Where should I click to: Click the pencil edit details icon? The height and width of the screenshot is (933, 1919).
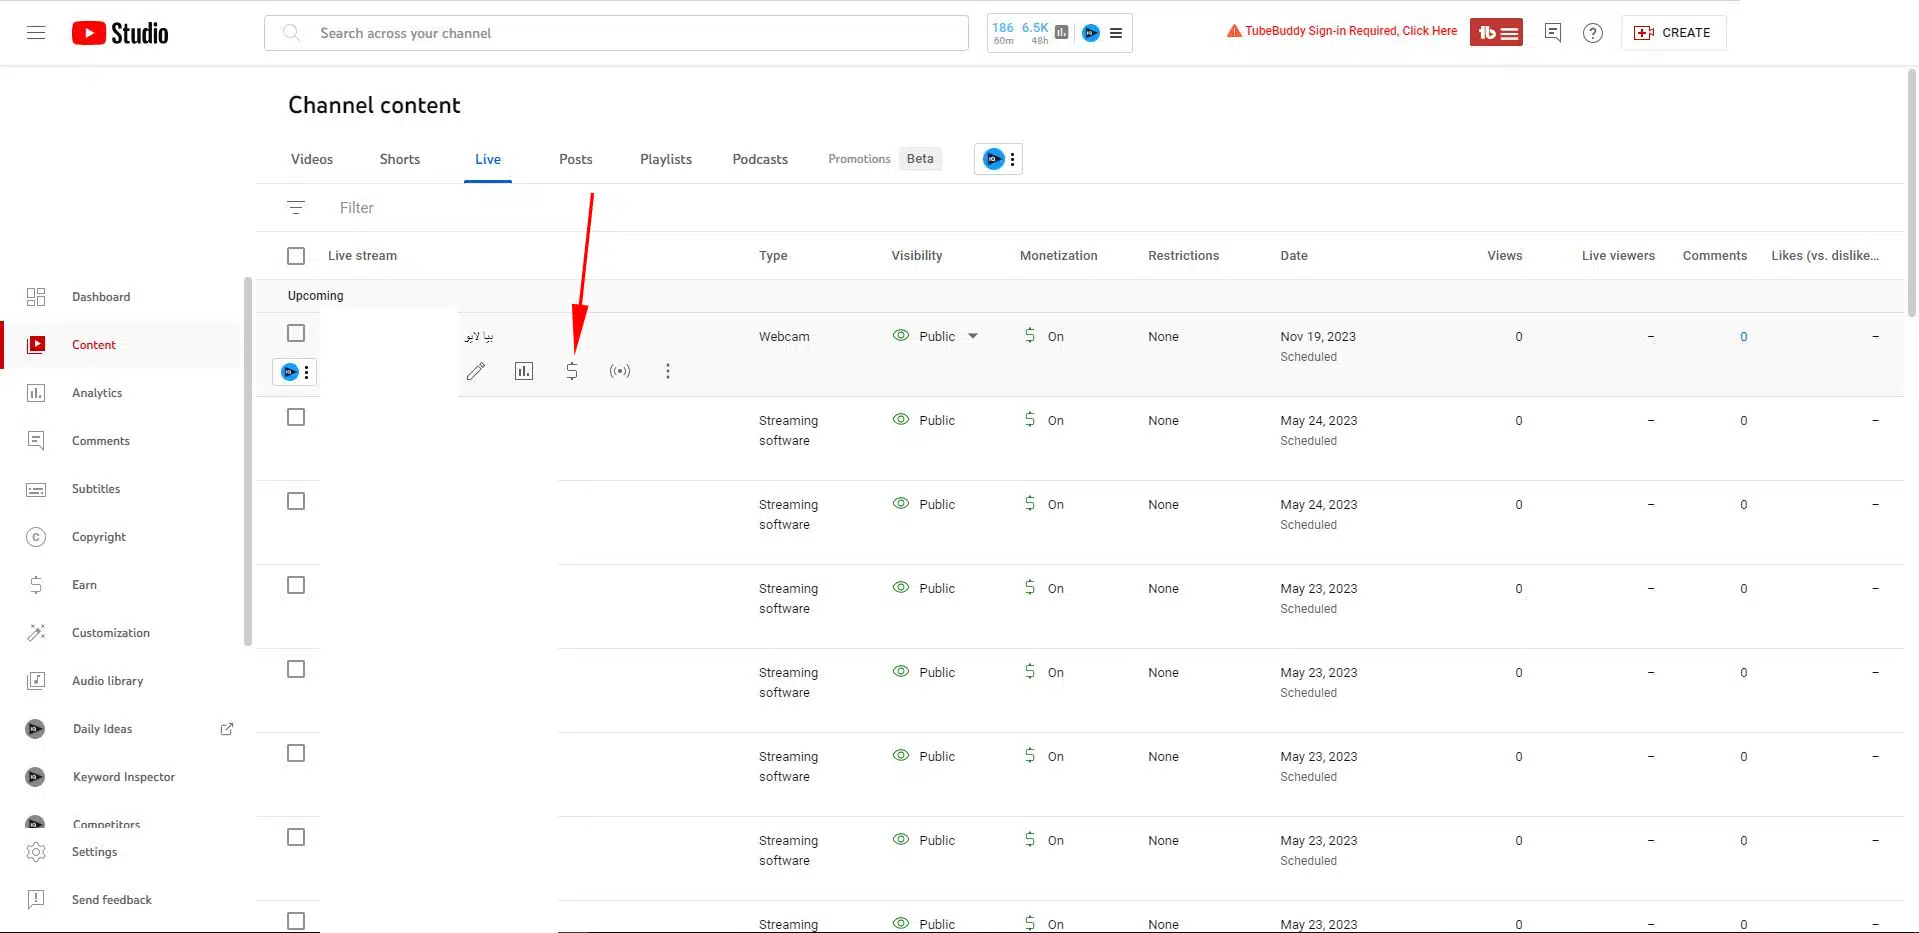pyautogui.click(x=476, y=371)
